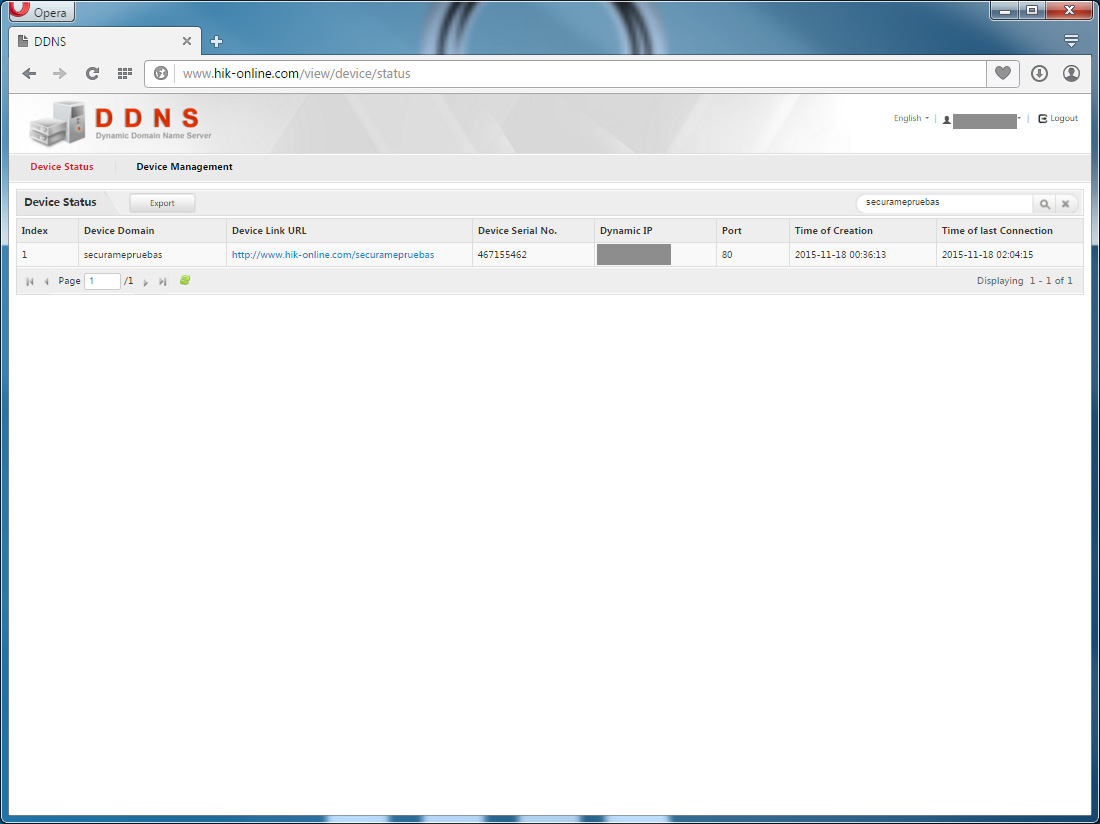Open a new tab with the plus button
1100x824 pixels.
click(x=216, y=41)
